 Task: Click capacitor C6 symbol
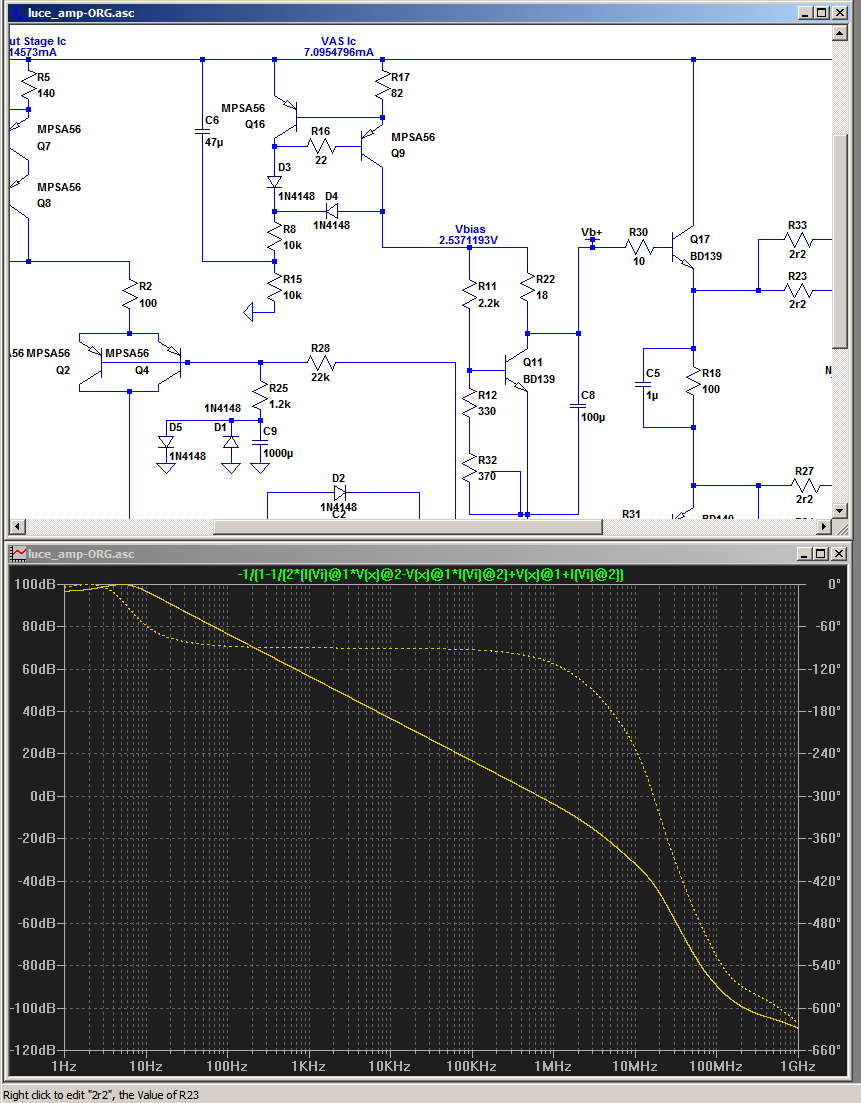pos(203,131)
